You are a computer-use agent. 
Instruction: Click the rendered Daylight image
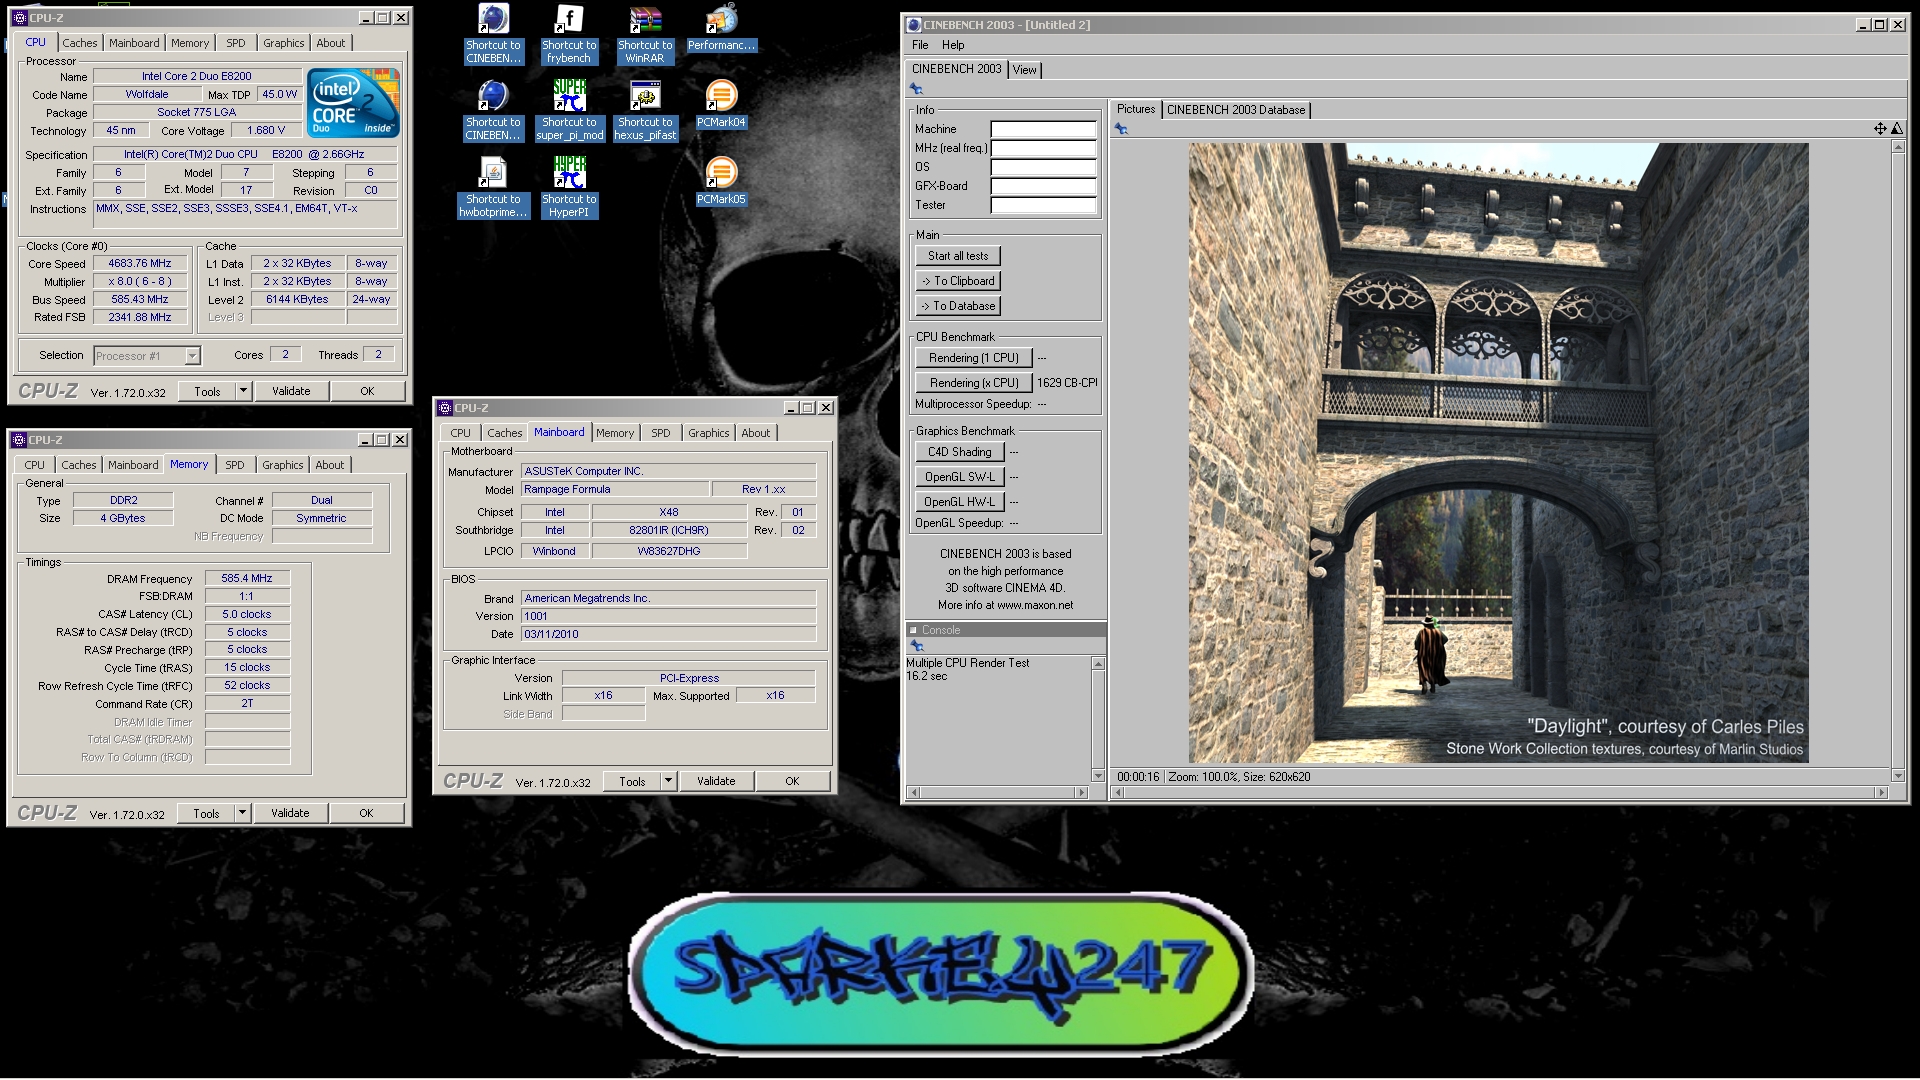pyautogui.click(x=1498, y=453)
